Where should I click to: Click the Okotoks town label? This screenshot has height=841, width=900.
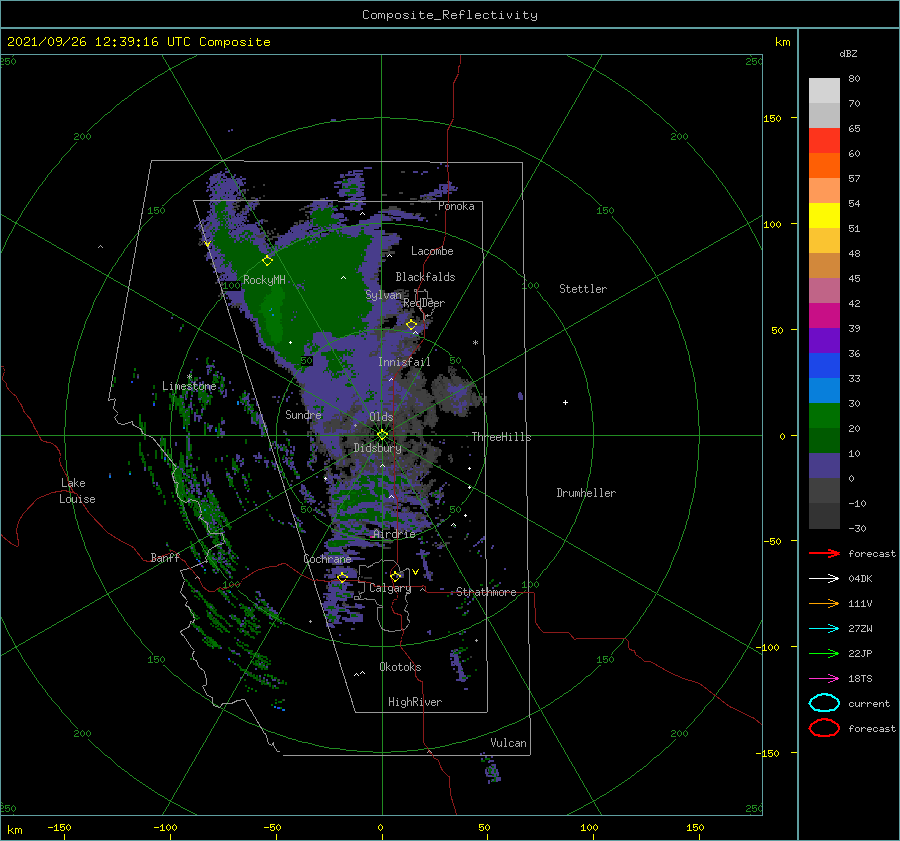(x=400, y=667)
